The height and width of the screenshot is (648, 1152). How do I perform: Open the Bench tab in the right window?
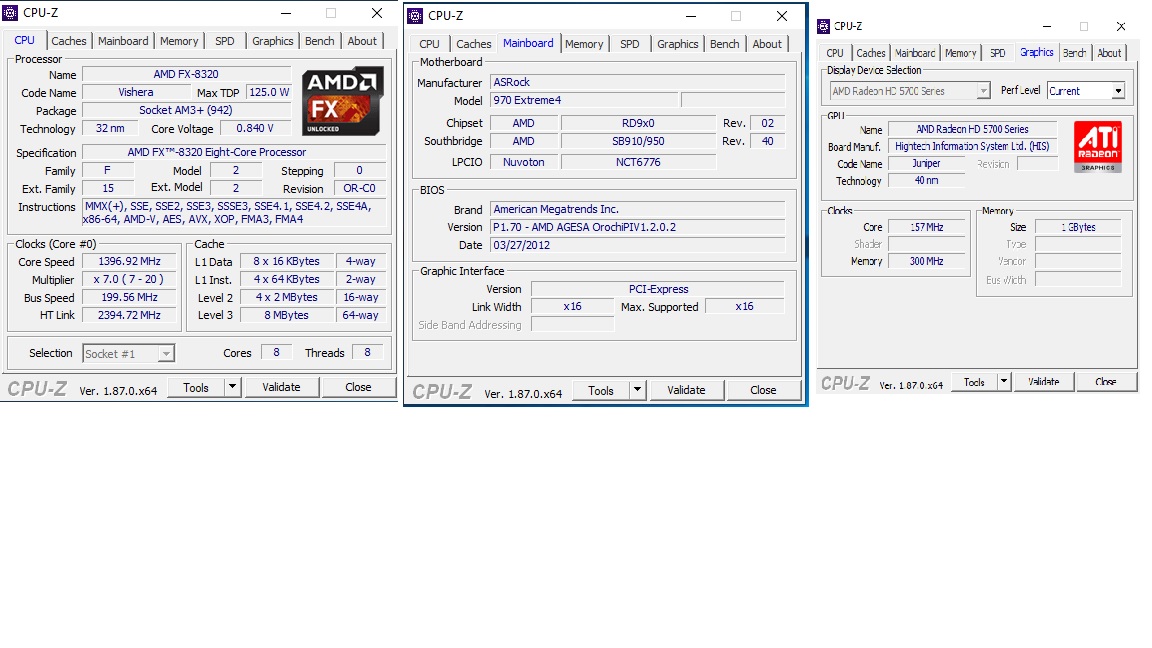click(1075, 53)
